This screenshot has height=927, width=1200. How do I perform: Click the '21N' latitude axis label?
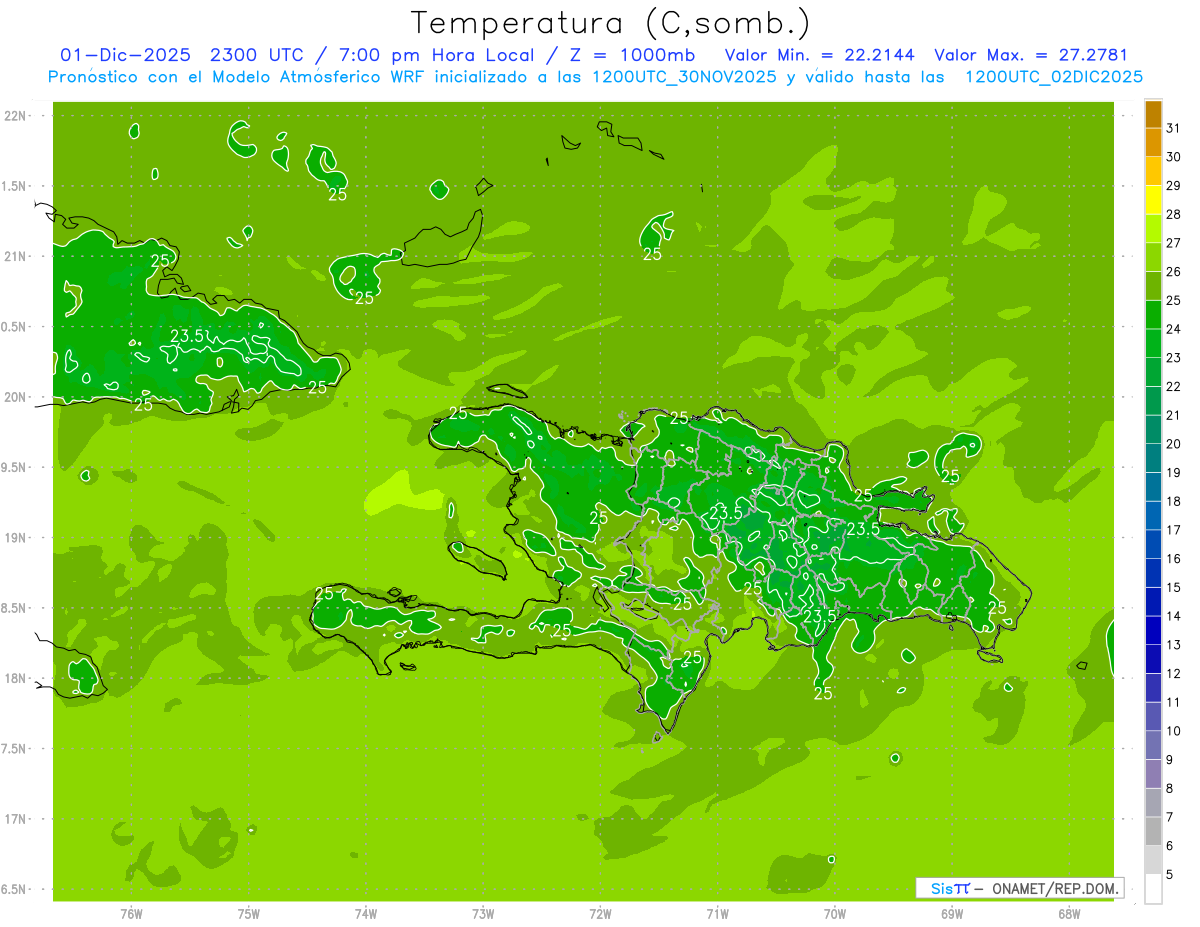[15, 256]
